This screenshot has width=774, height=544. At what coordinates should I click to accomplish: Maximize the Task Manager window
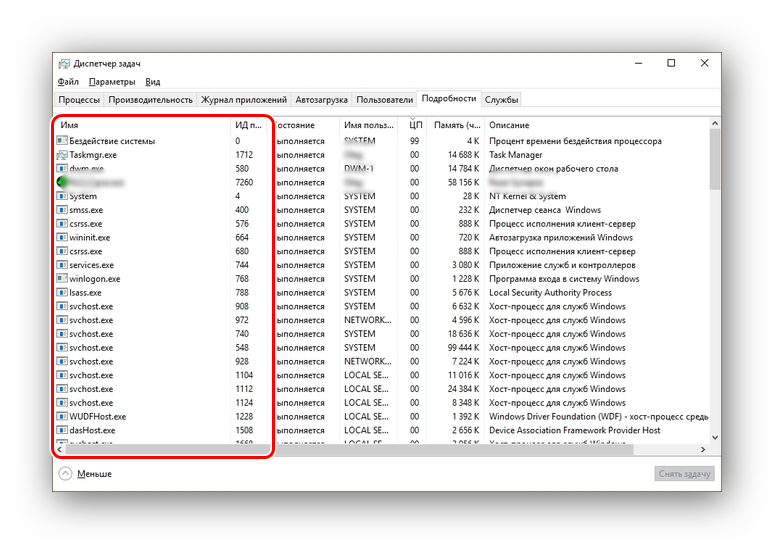[671, 63]
